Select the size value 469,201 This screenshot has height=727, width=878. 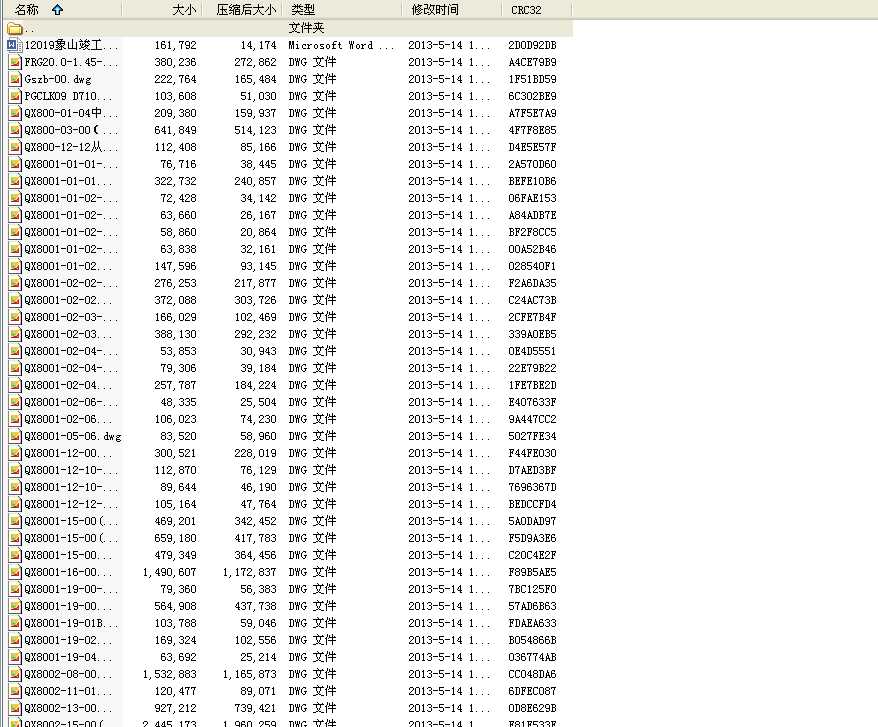[175, 521]
